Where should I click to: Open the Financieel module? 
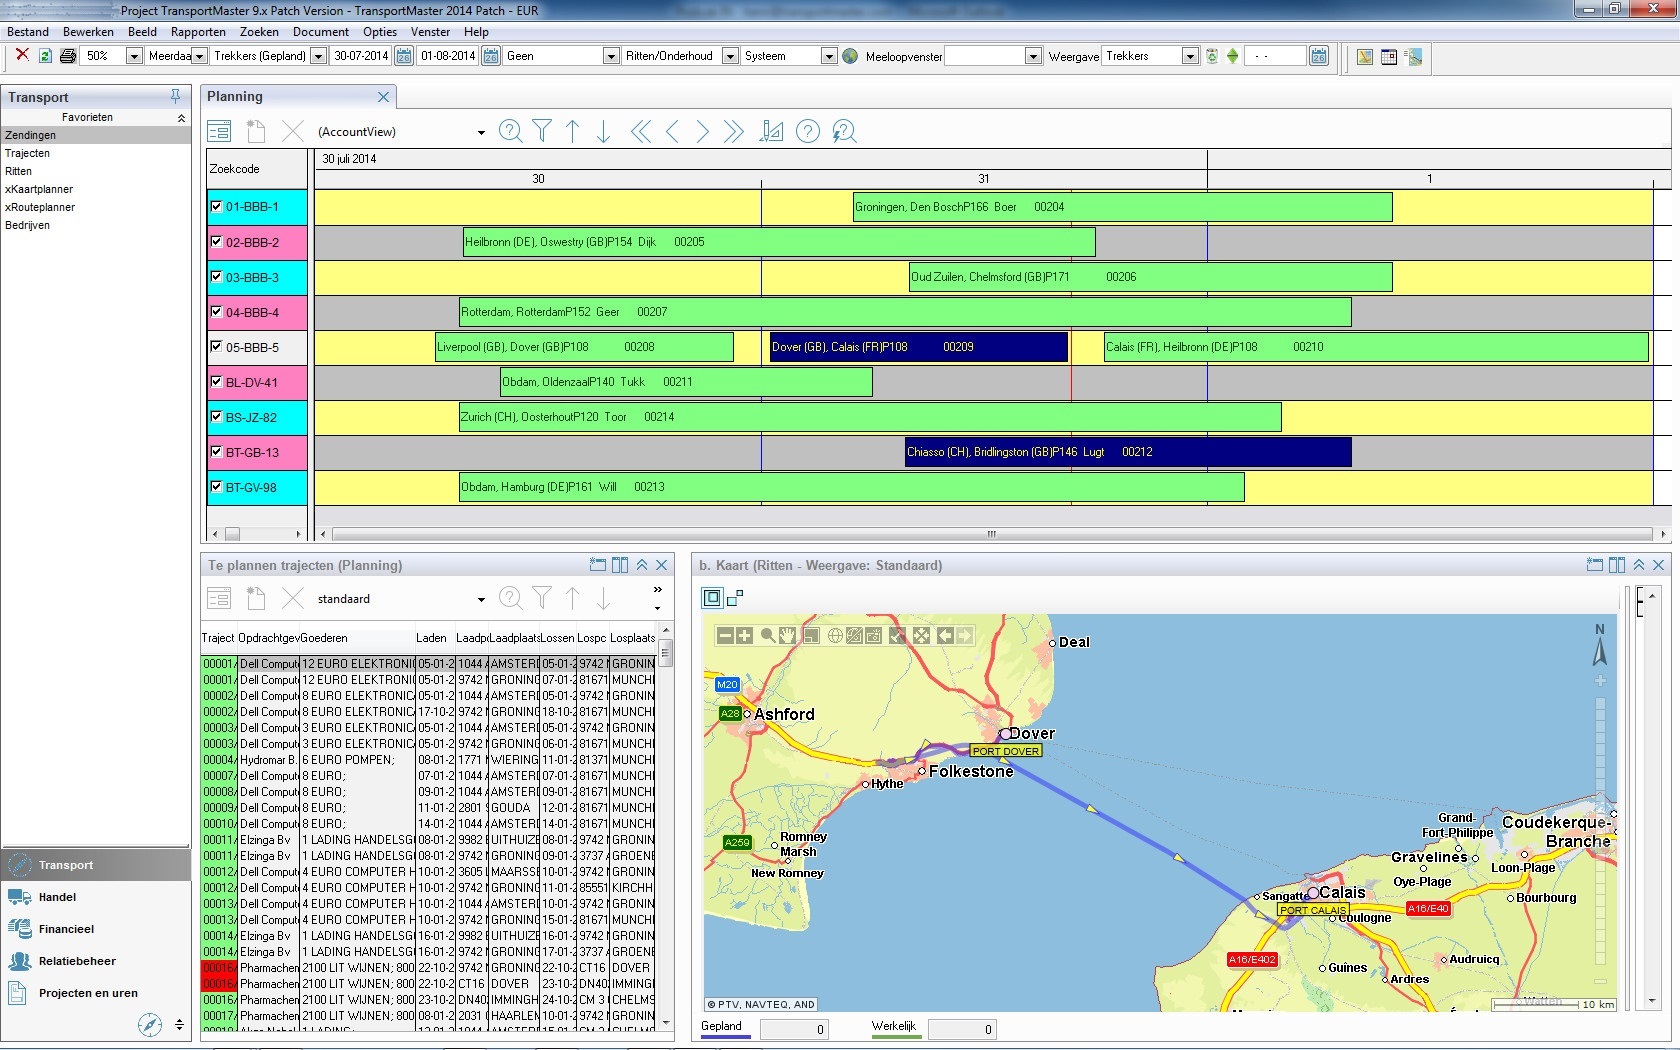[66, 929]
